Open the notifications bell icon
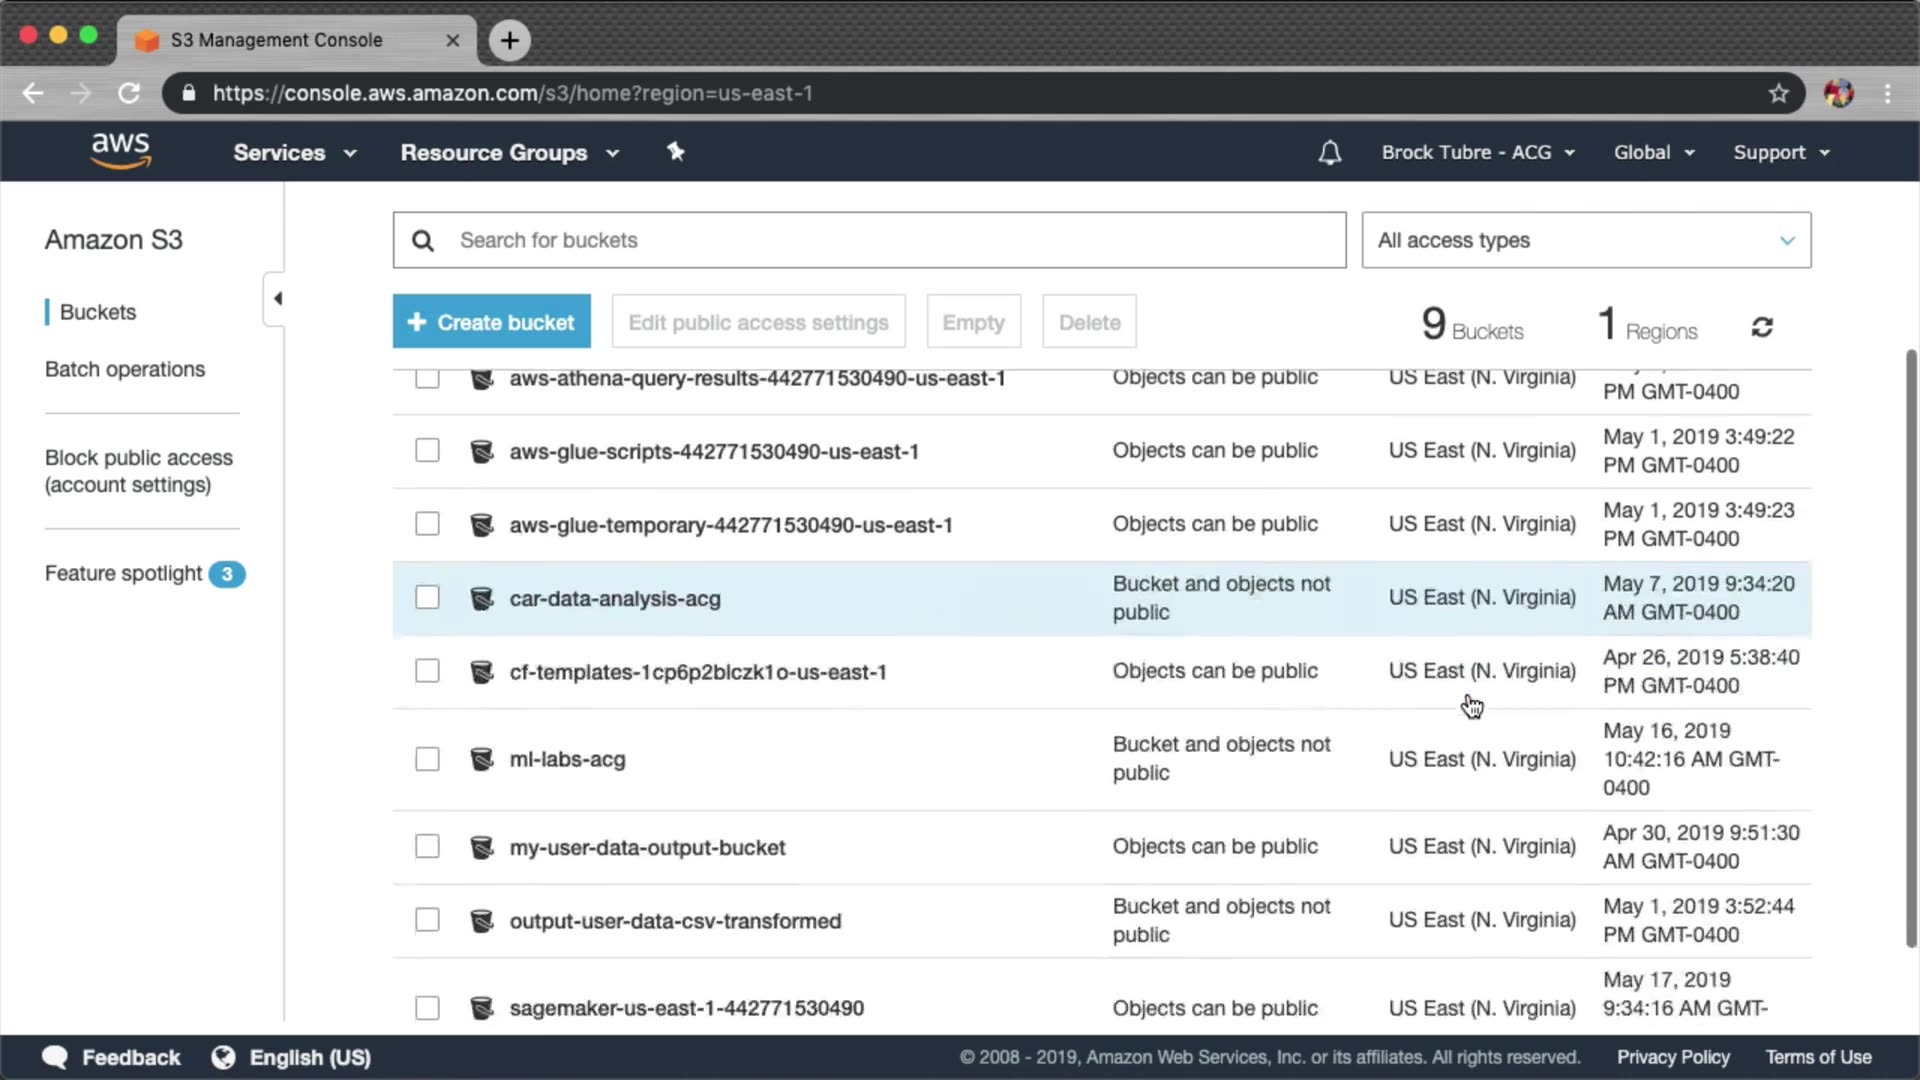 coord(1329,153)
